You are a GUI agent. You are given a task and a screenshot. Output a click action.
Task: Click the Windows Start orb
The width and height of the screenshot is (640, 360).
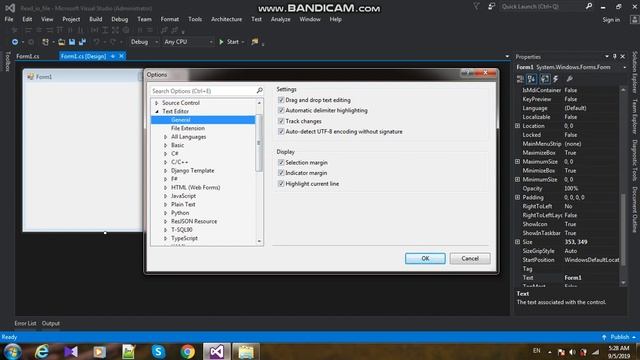[12, 352]
